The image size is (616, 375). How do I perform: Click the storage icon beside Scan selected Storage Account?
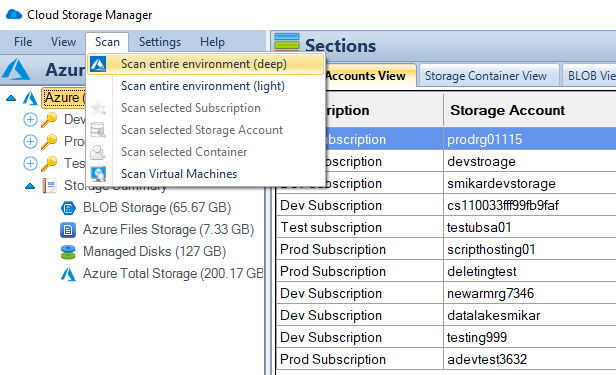coord(98,130)
